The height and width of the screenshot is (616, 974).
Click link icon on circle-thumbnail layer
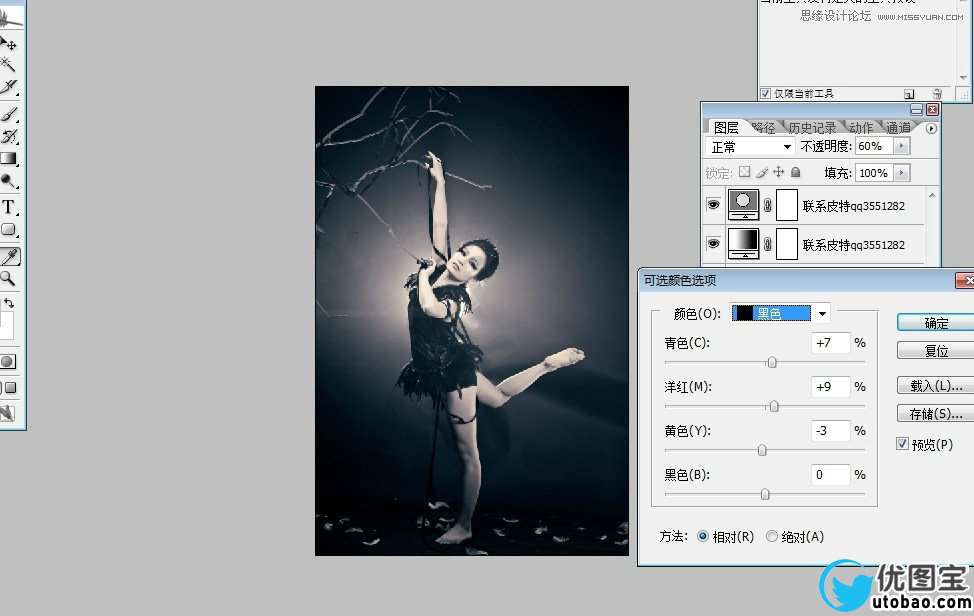point(768,205)
